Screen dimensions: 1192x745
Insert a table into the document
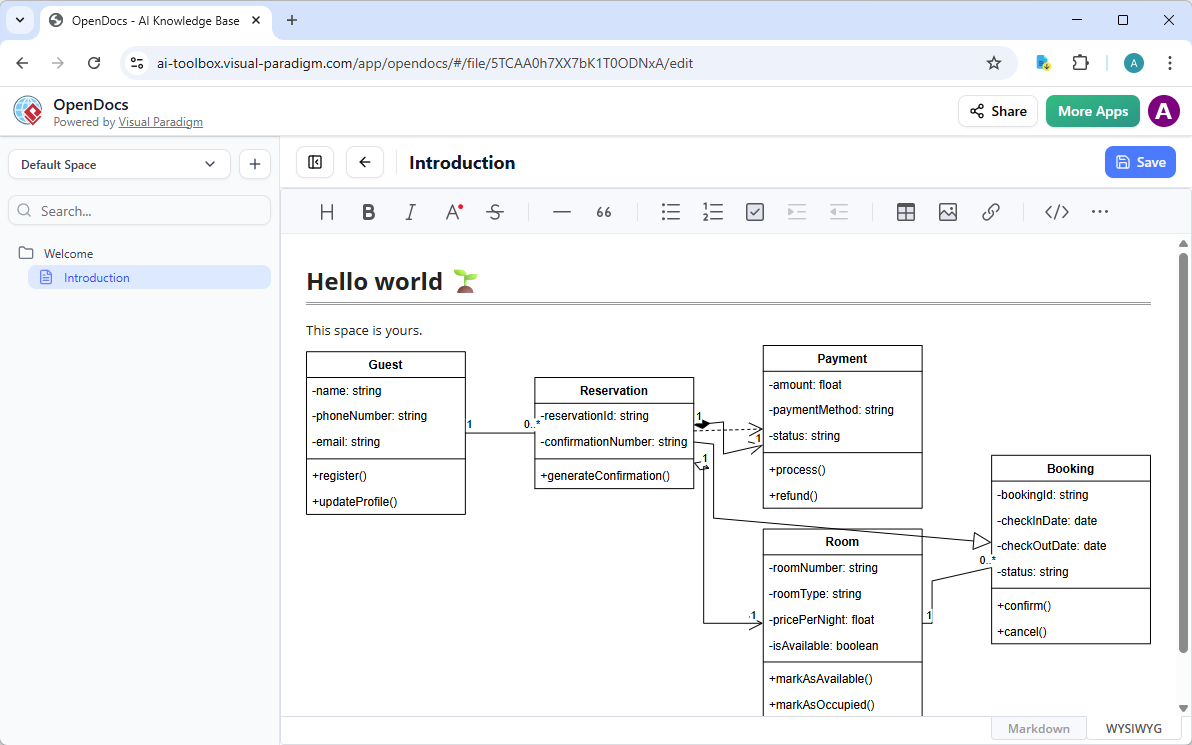905,211
